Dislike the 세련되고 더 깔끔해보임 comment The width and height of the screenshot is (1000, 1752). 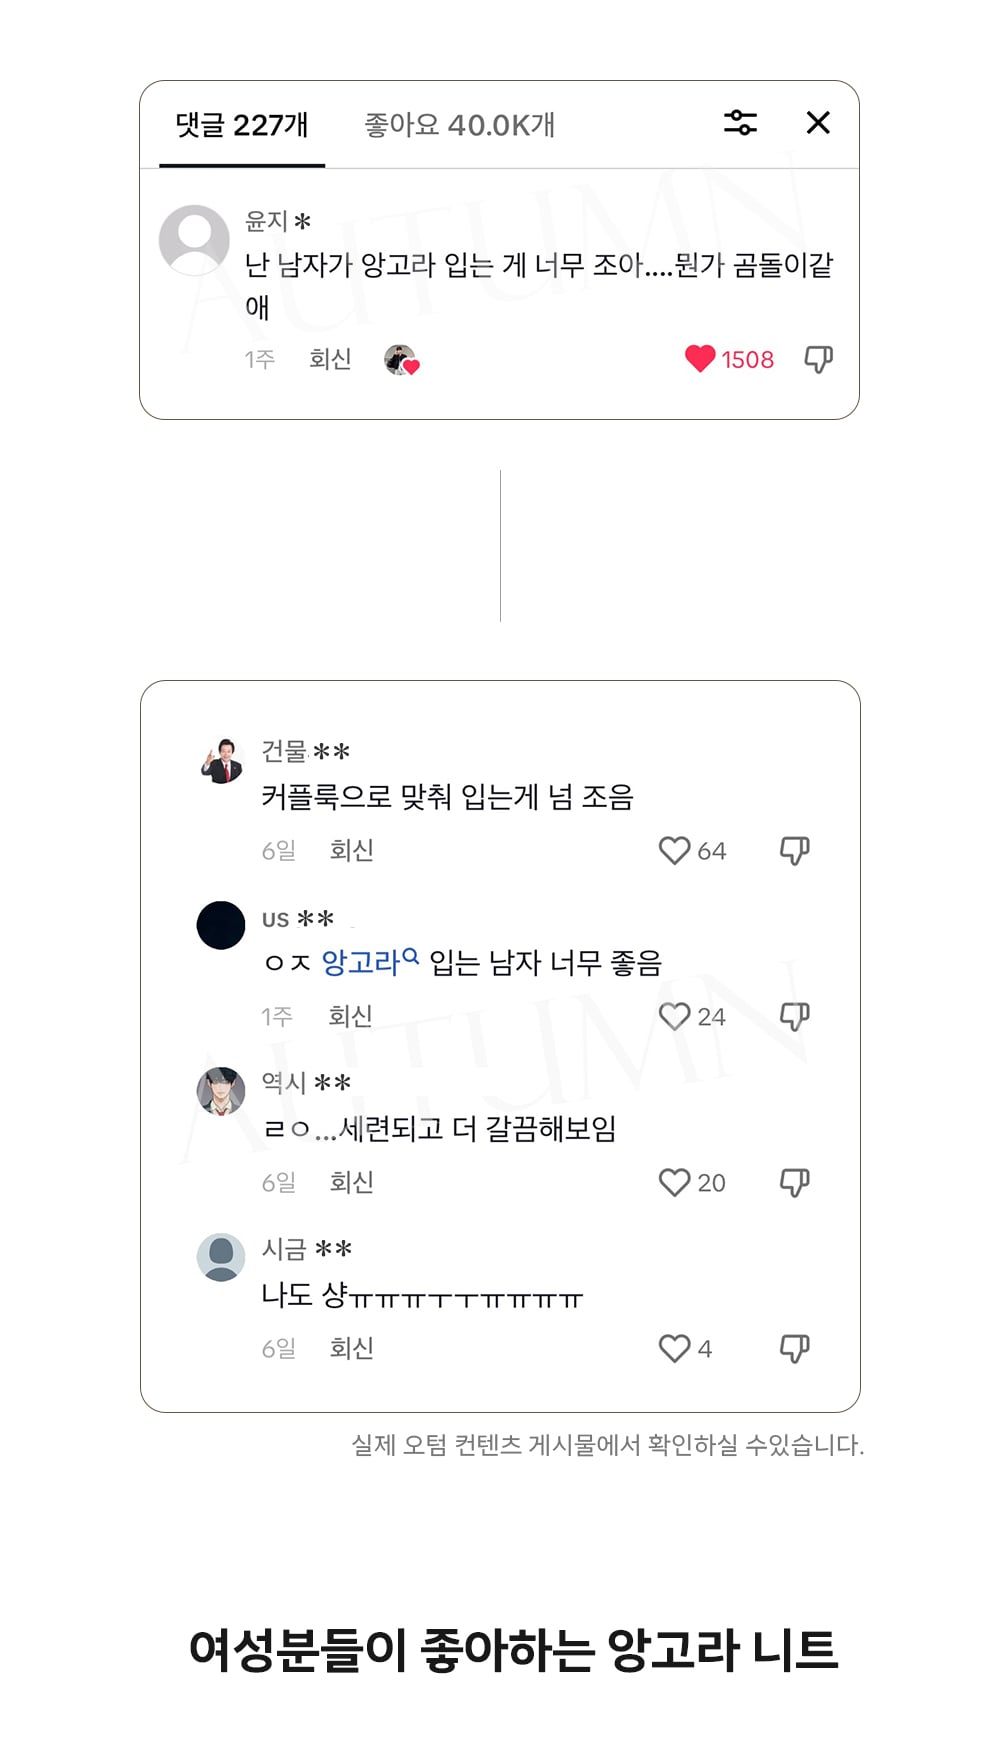pyautogui.click(x=794, y=1183)
